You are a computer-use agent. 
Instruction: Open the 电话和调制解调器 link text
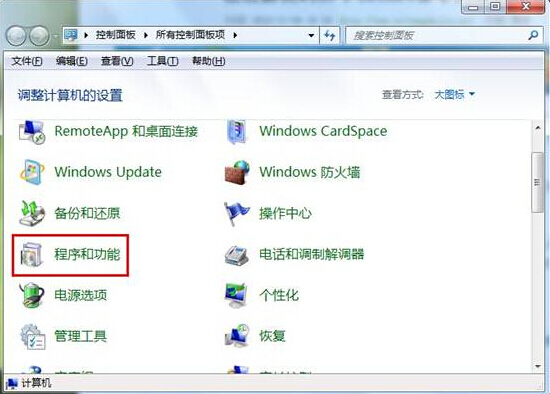coord(311,254)
